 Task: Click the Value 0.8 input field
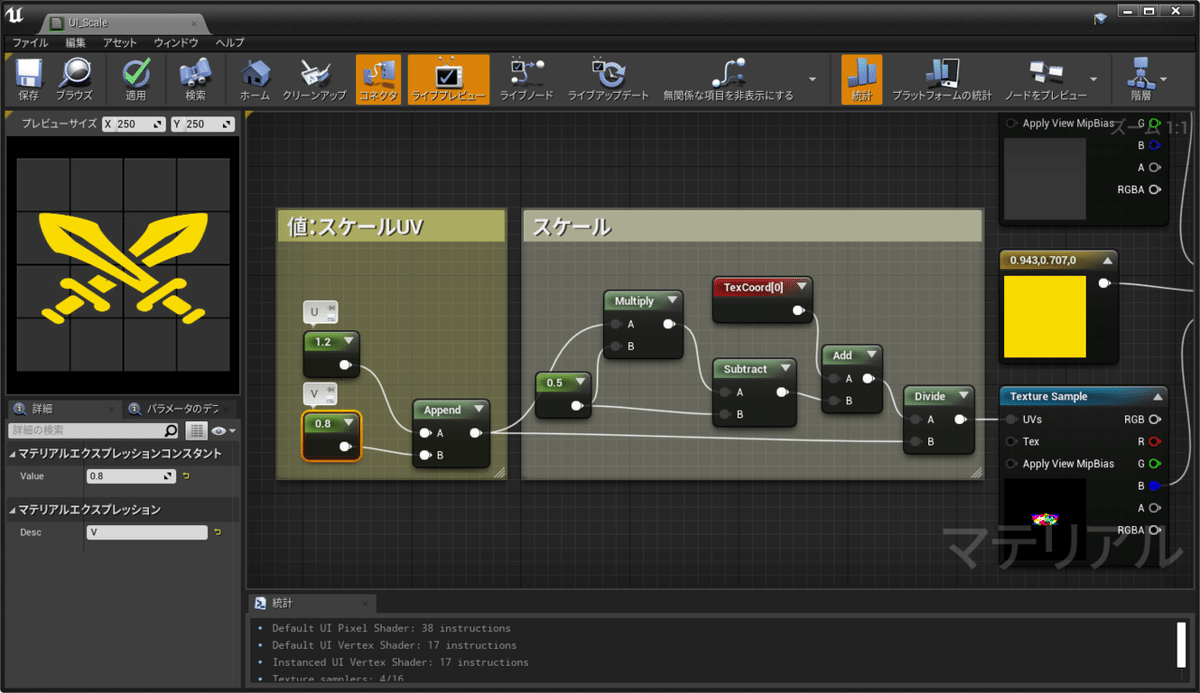[131, 477]
